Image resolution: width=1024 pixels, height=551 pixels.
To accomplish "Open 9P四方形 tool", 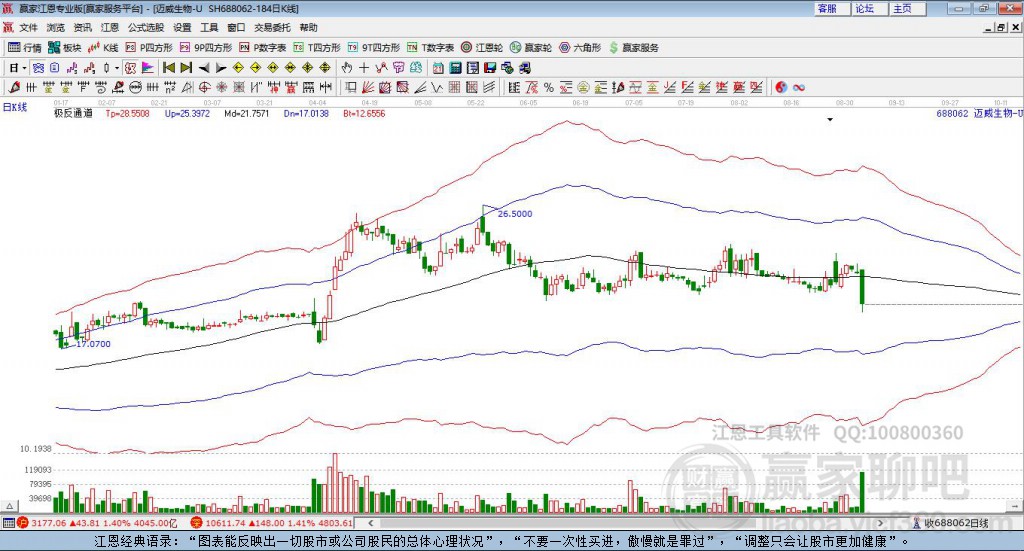I will [206, 48].
